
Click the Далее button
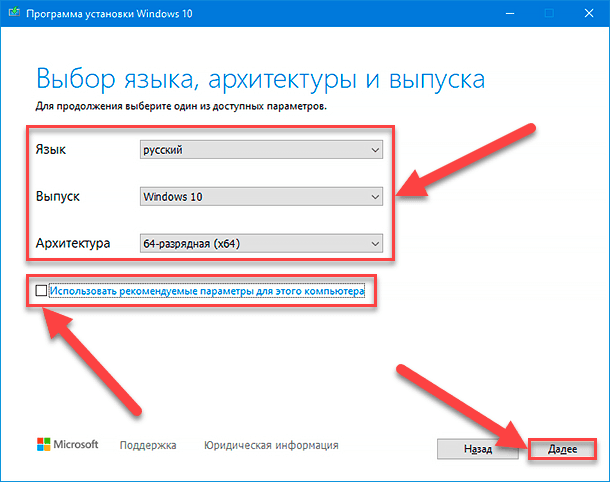[x=563, y=449]
